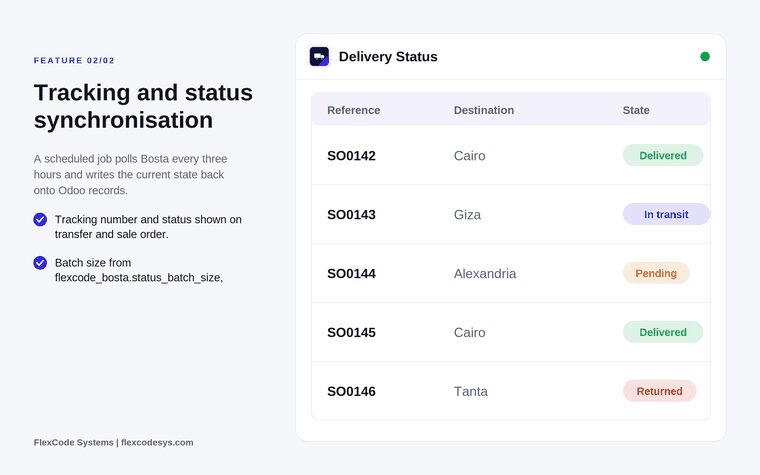Click the scheduled job description paragraph
The height and width of the screenshot is (475, 760).
(130, 174)
